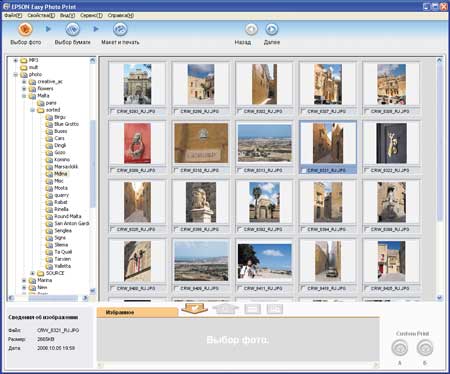Tick checkbox under the stone name plaque photo

click(176, 170)
